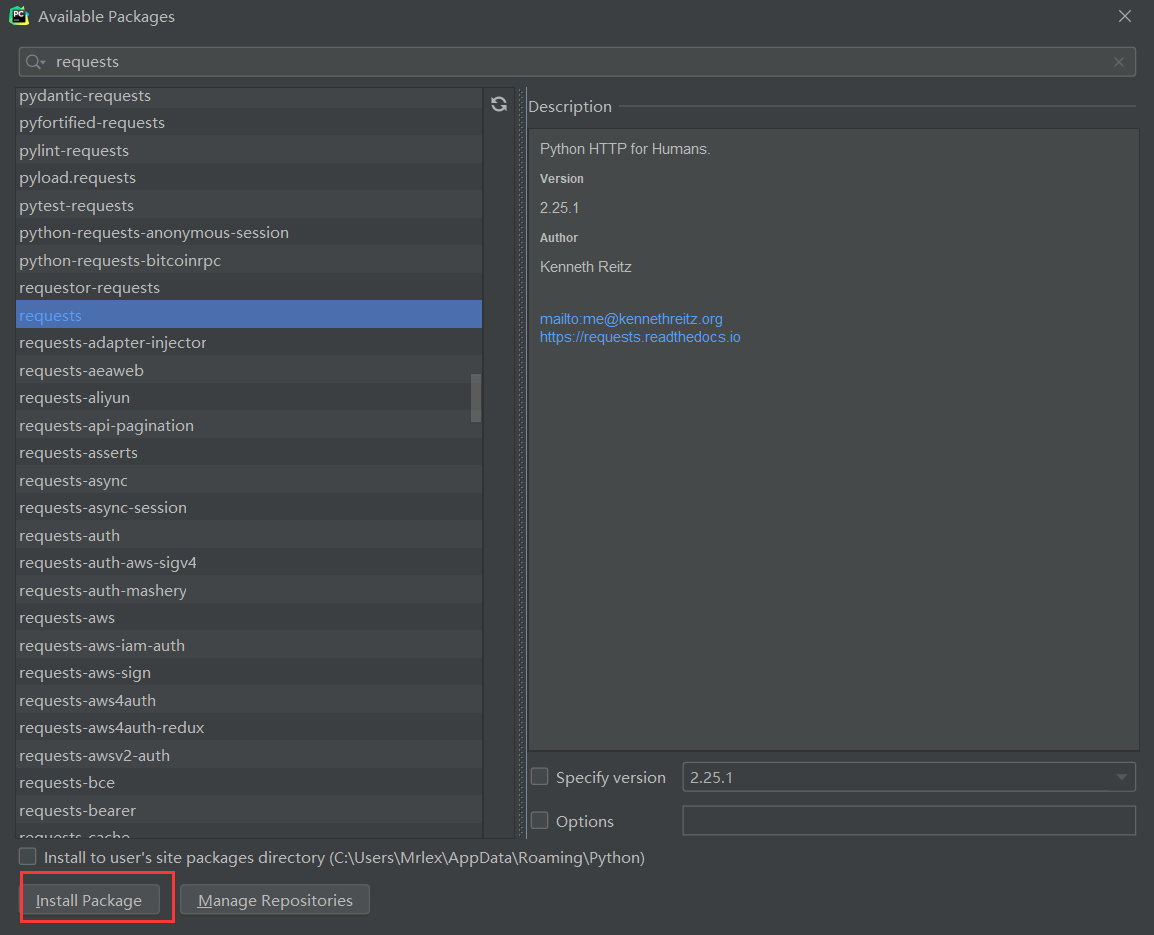The height and width of the screenshot is (935, 1154).
Task: Select requests-aws-iam-auth package
Action: (249, 646)
